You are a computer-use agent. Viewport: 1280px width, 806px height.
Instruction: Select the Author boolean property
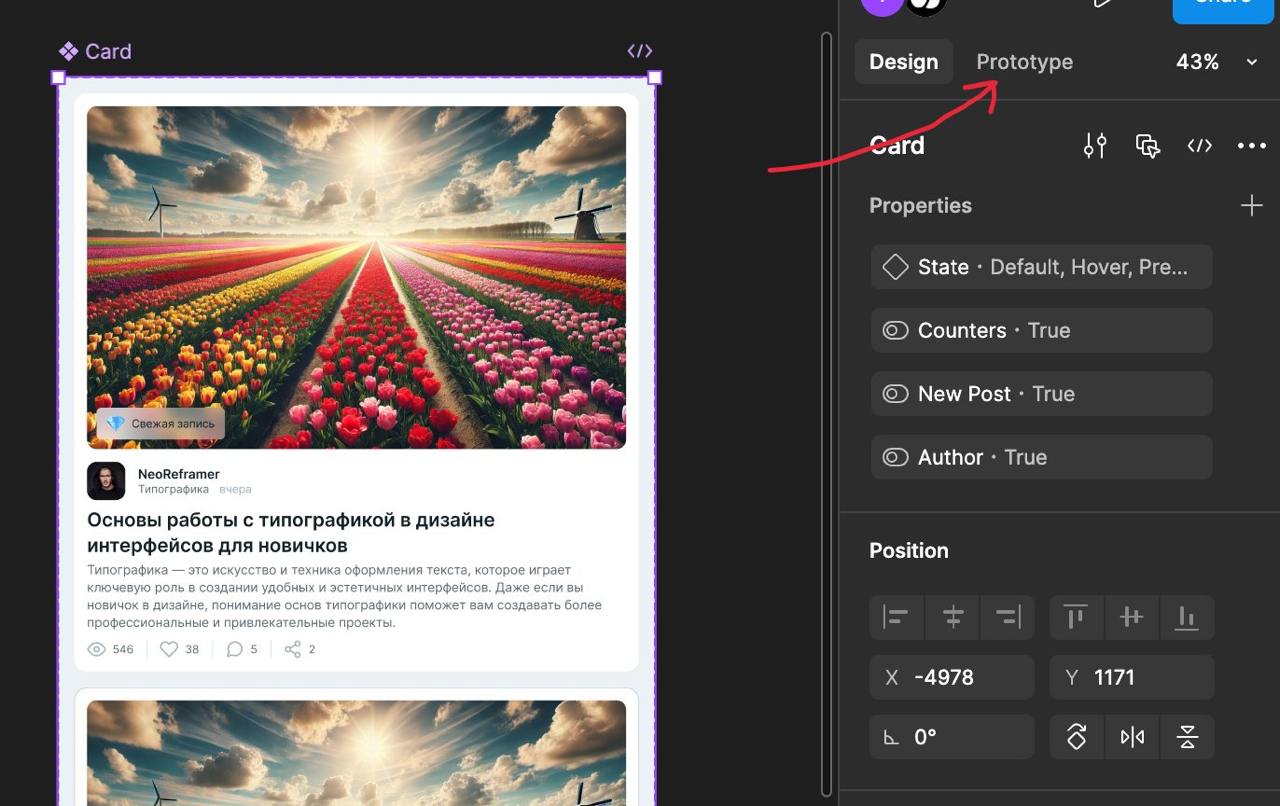pyautogui.click(x=1041, y=457)
